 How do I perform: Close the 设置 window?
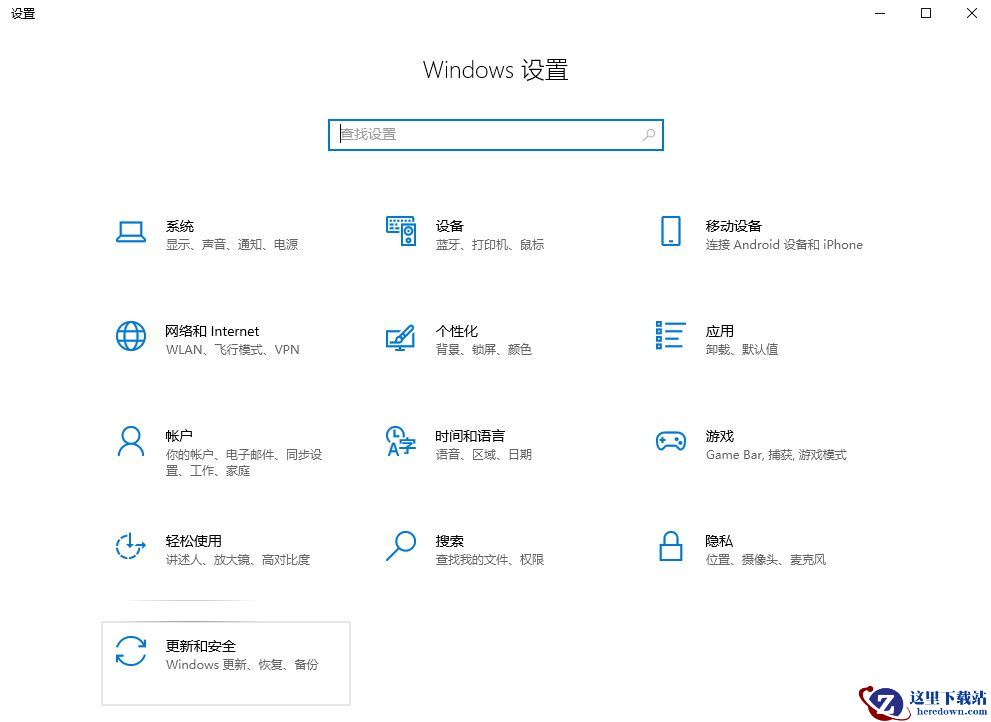tap(971, 13)
